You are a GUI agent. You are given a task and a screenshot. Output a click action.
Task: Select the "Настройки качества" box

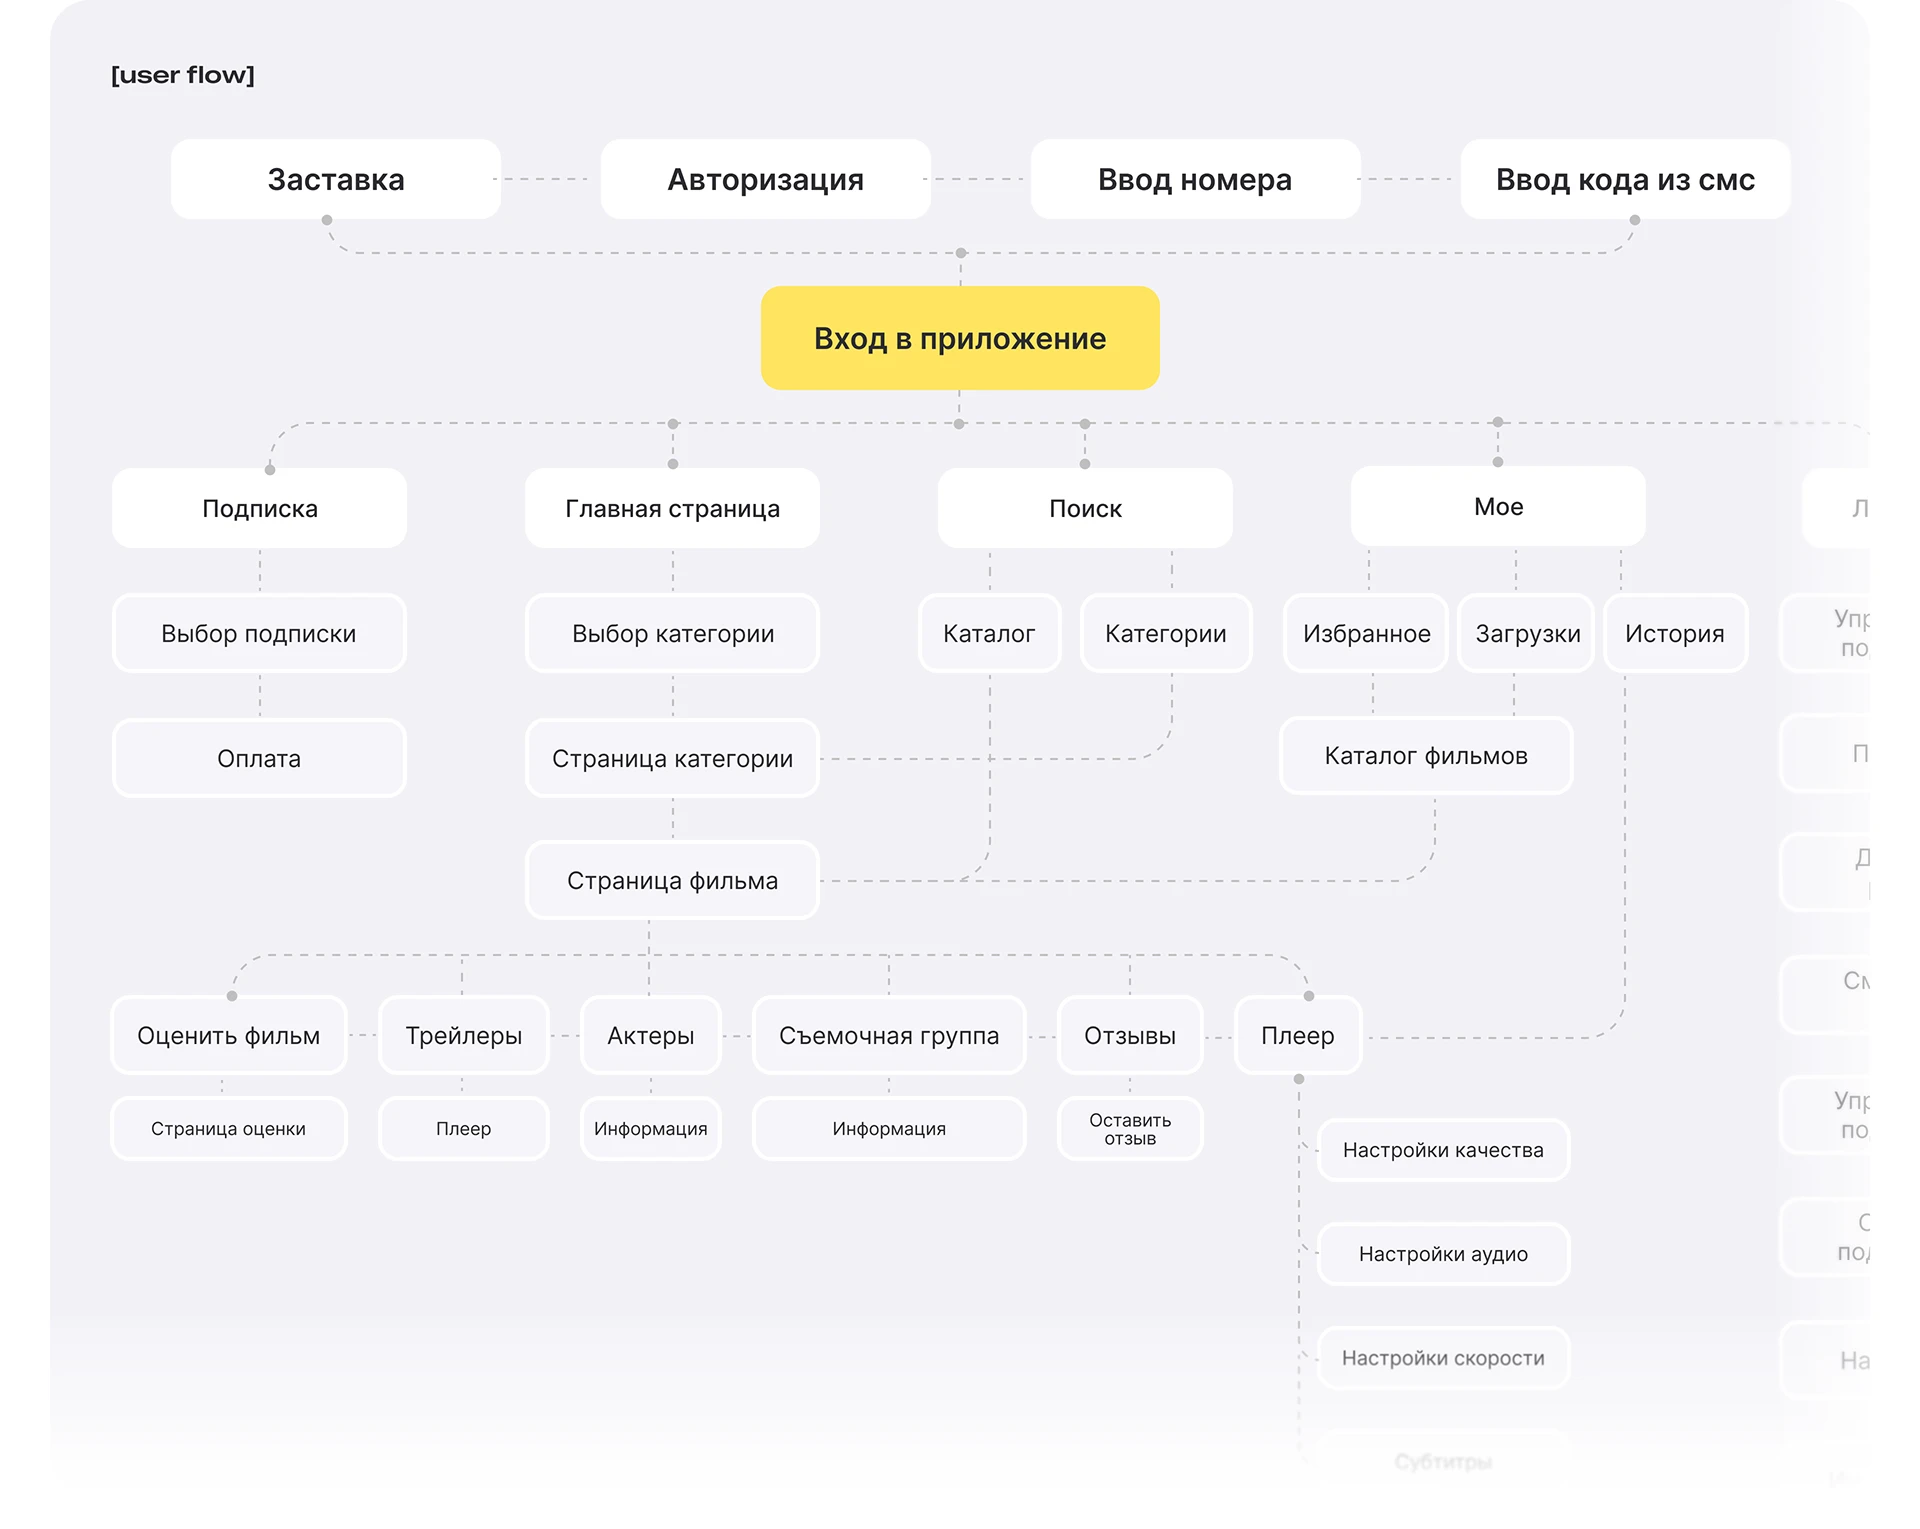click(1443, 1150)
